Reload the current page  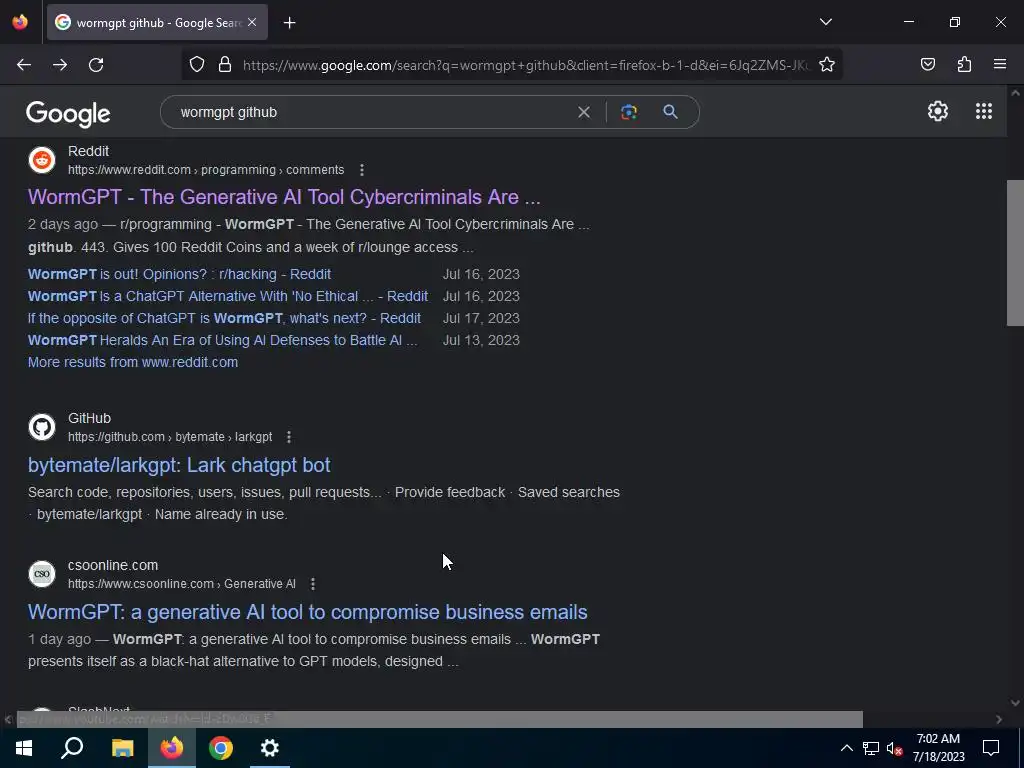coord(96,65)
